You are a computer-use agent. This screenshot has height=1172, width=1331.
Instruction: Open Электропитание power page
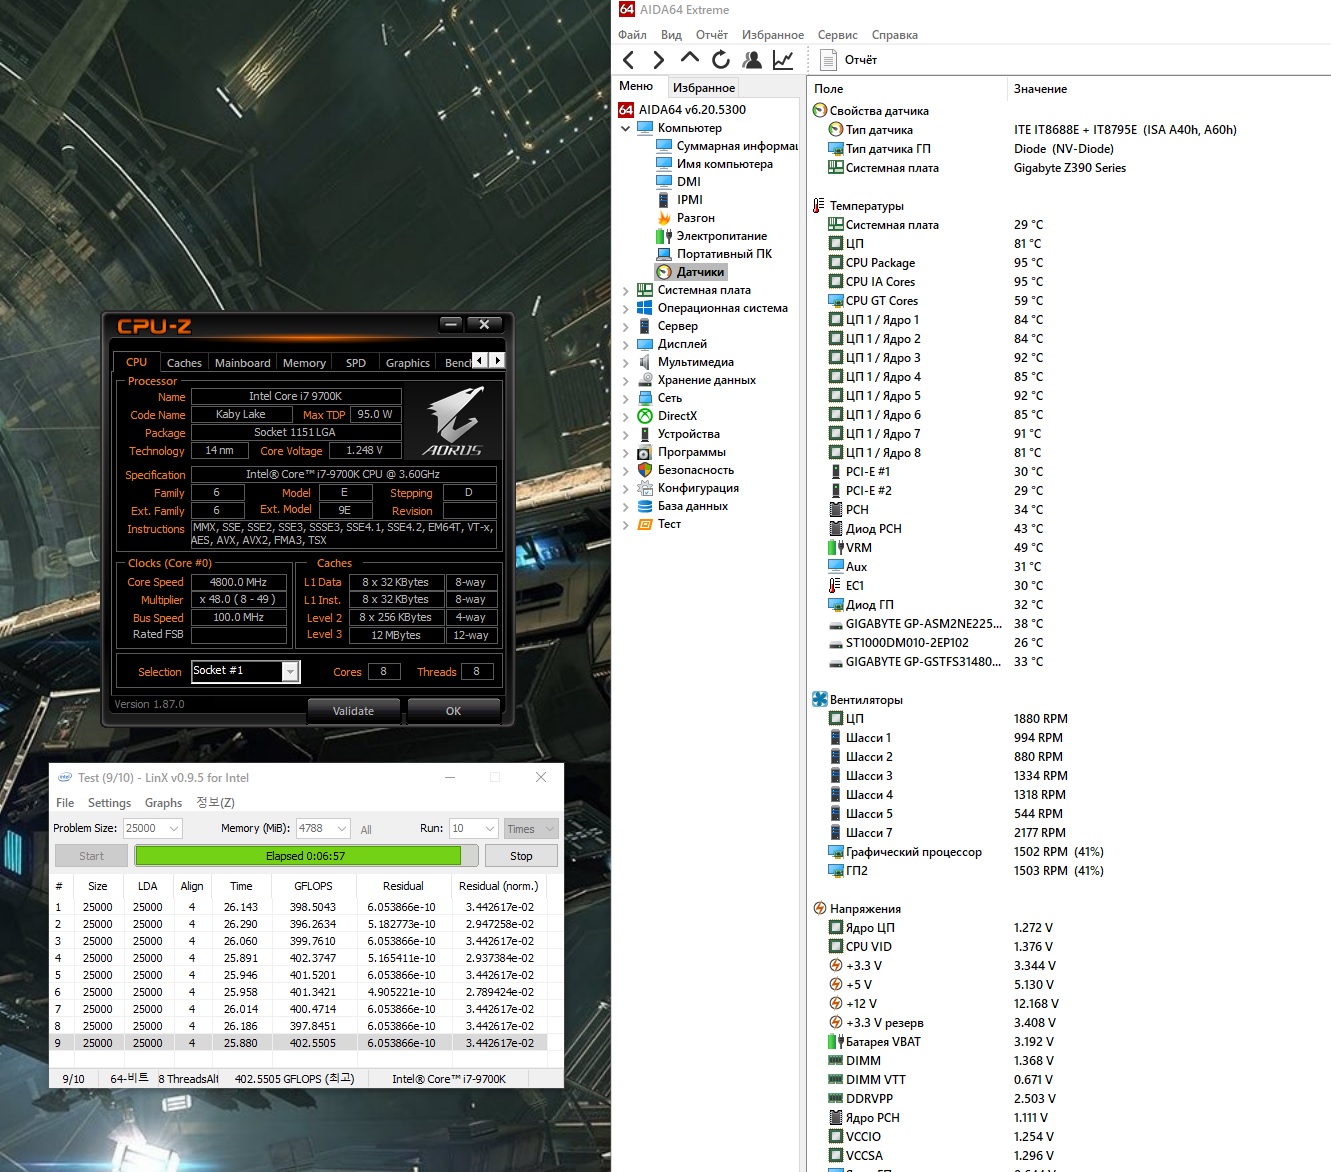(711, 236)
